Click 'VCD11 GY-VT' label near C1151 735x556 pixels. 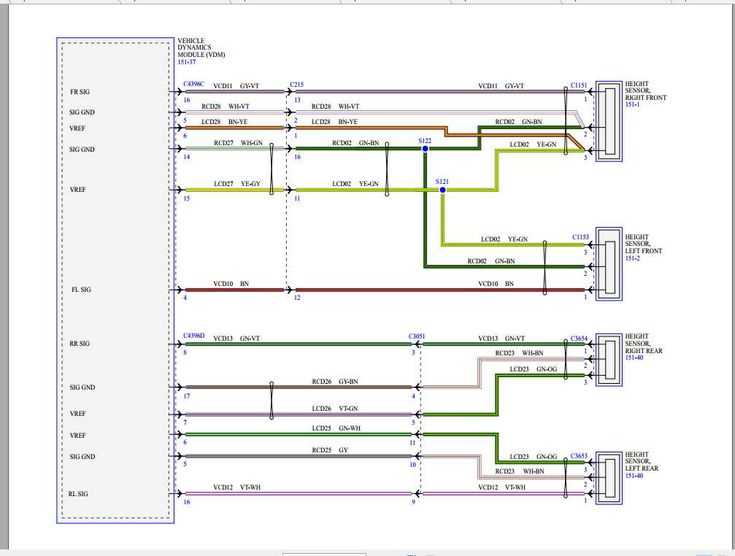(501, 86)
